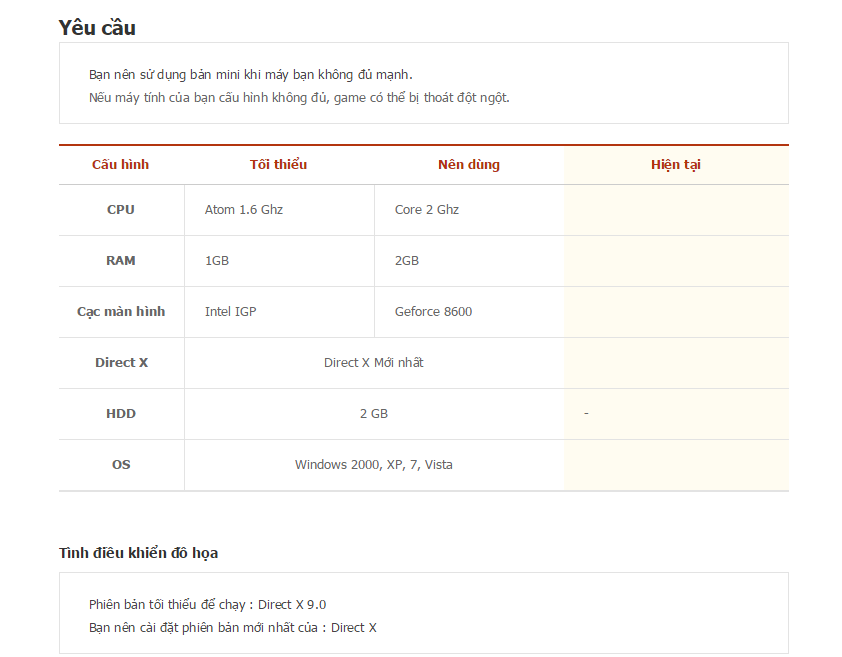Click the "Hiện tại" column header
842x657 pixels.
(x=675, y=165)
